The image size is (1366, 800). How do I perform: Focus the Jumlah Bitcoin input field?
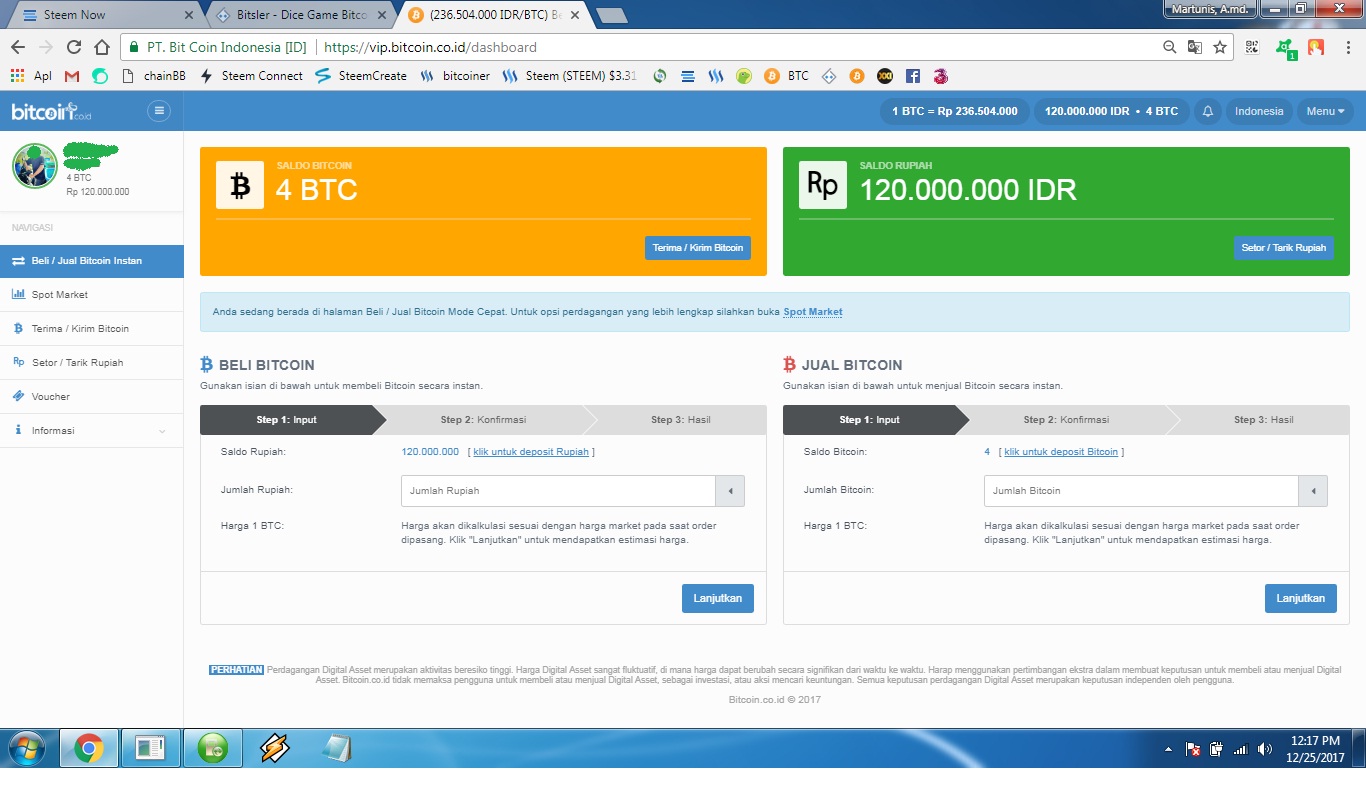click(1141, 491)
